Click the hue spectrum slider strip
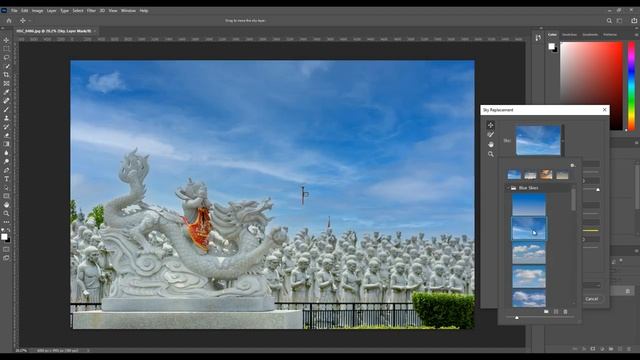This screenshot has width=640, height=360. tap(631, 87)
